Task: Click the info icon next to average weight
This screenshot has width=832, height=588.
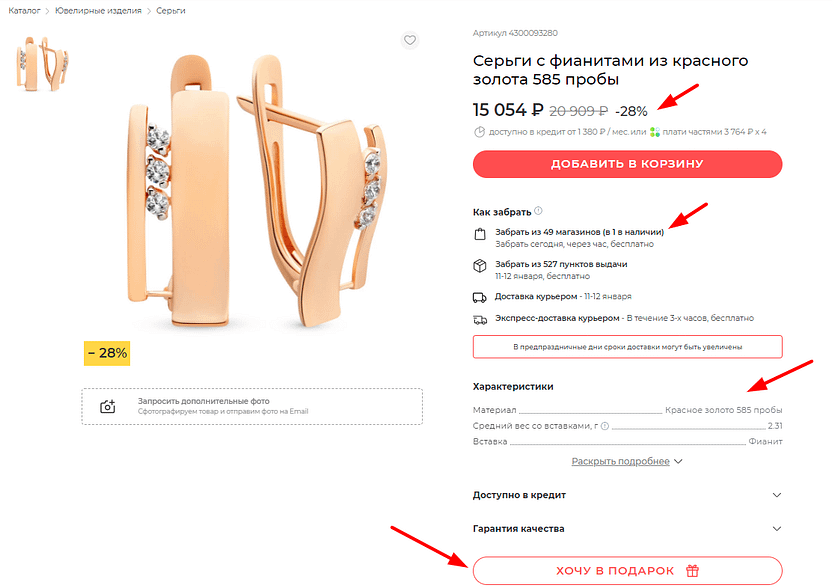Action: [605, 427]
